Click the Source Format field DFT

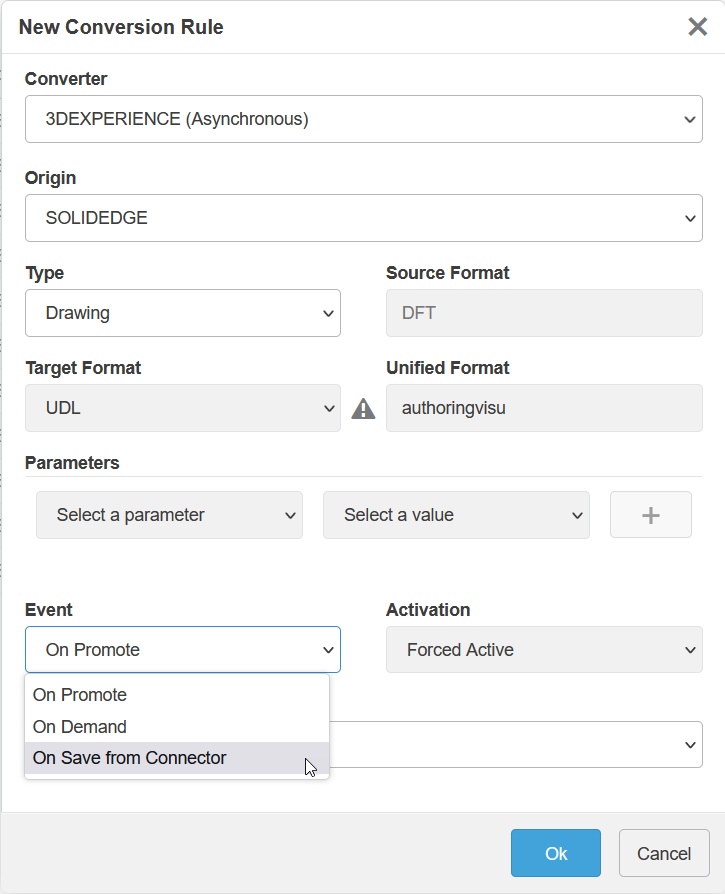coord(544,313)
